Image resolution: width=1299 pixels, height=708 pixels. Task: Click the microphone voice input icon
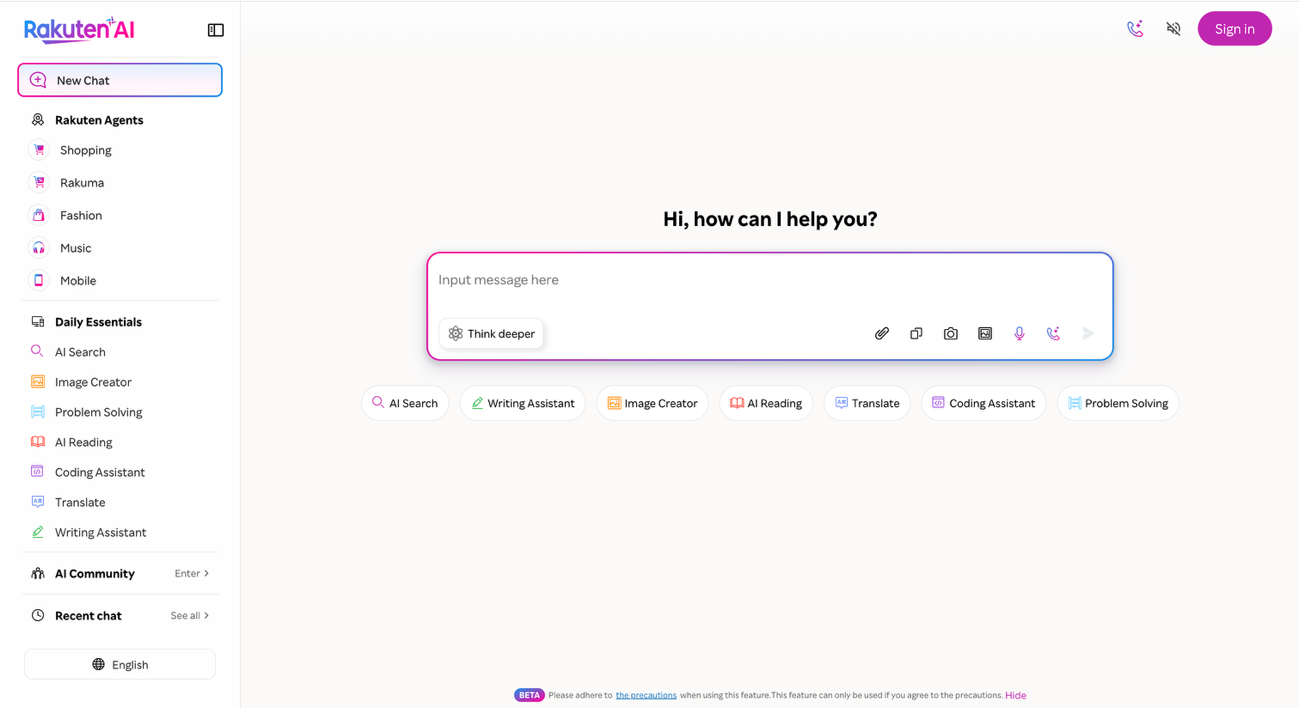tap(1019, 334)
